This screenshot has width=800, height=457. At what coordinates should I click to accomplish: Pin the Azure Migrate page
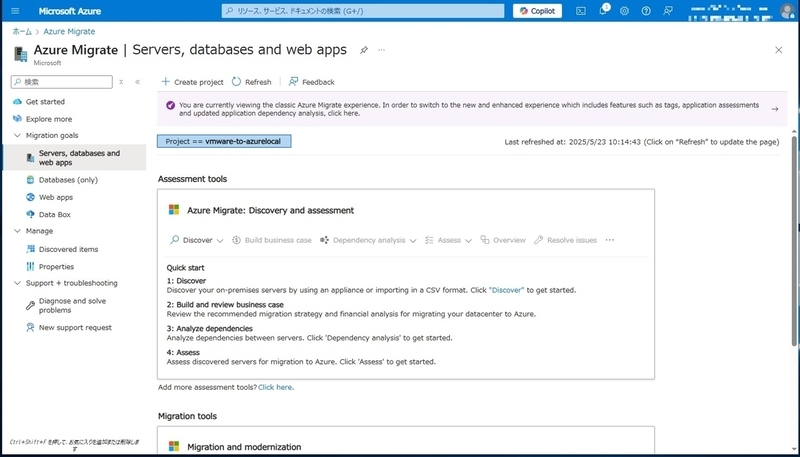coord(364,50)
